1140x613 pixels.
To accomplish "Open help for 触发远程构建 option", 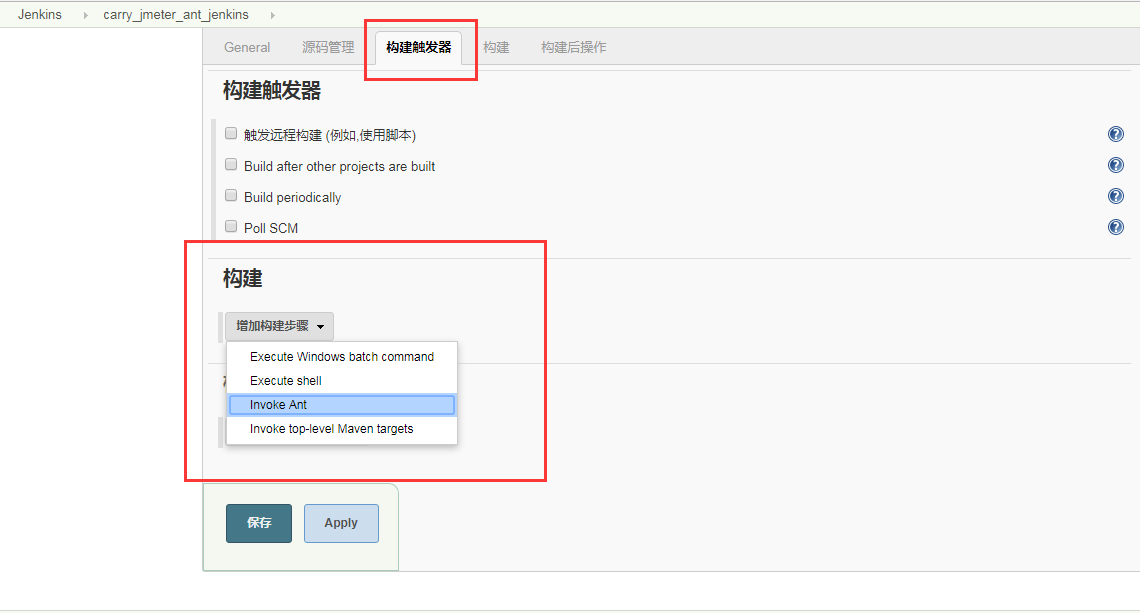I will (x=1115, y=134).
